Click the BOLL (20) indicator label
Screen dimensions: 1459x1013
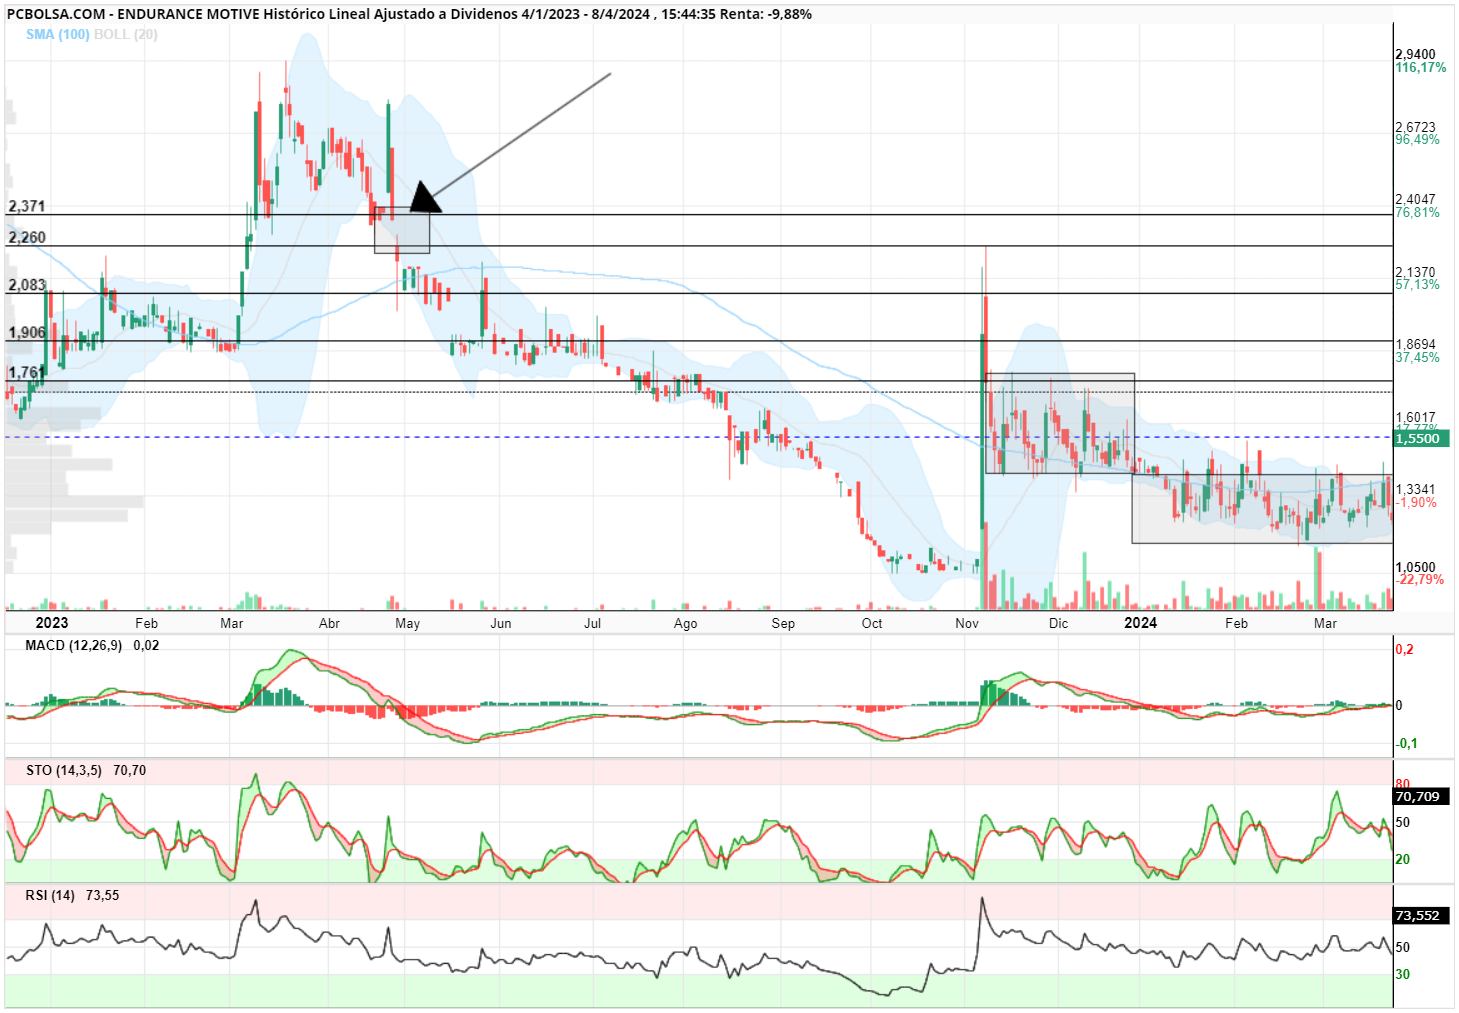pyautogui.click(x=126, y=34)
